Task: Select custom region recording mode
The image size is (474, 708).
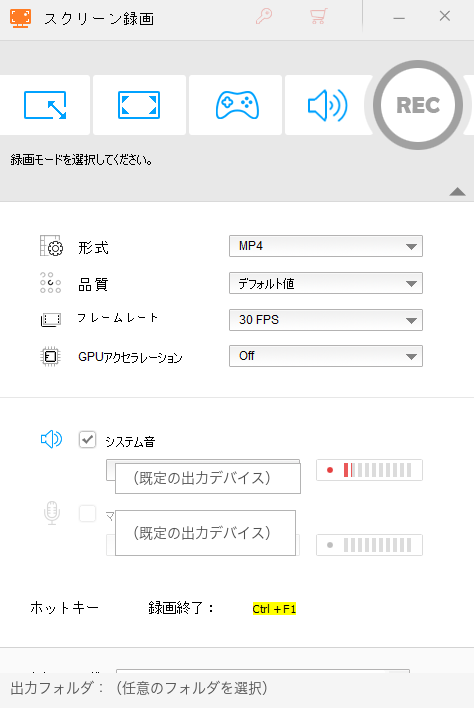Action: click(x=45, y=105)
